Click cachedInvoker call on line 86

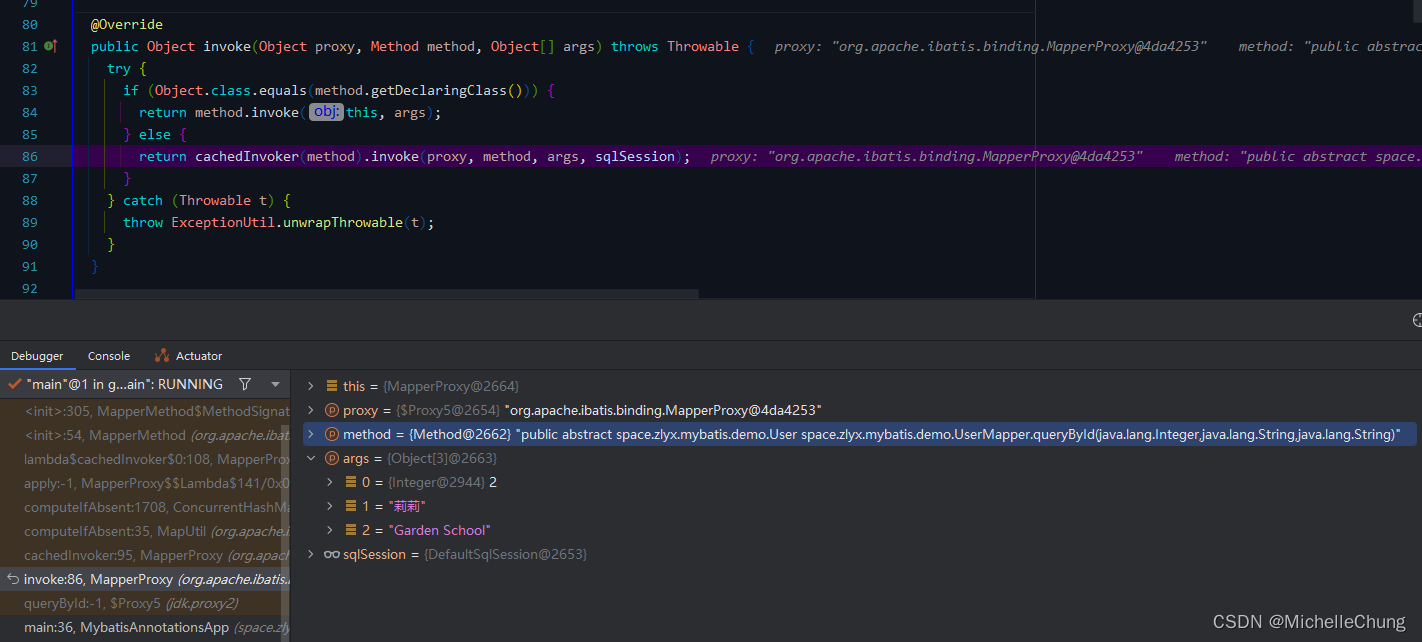(x=247, y=156)
